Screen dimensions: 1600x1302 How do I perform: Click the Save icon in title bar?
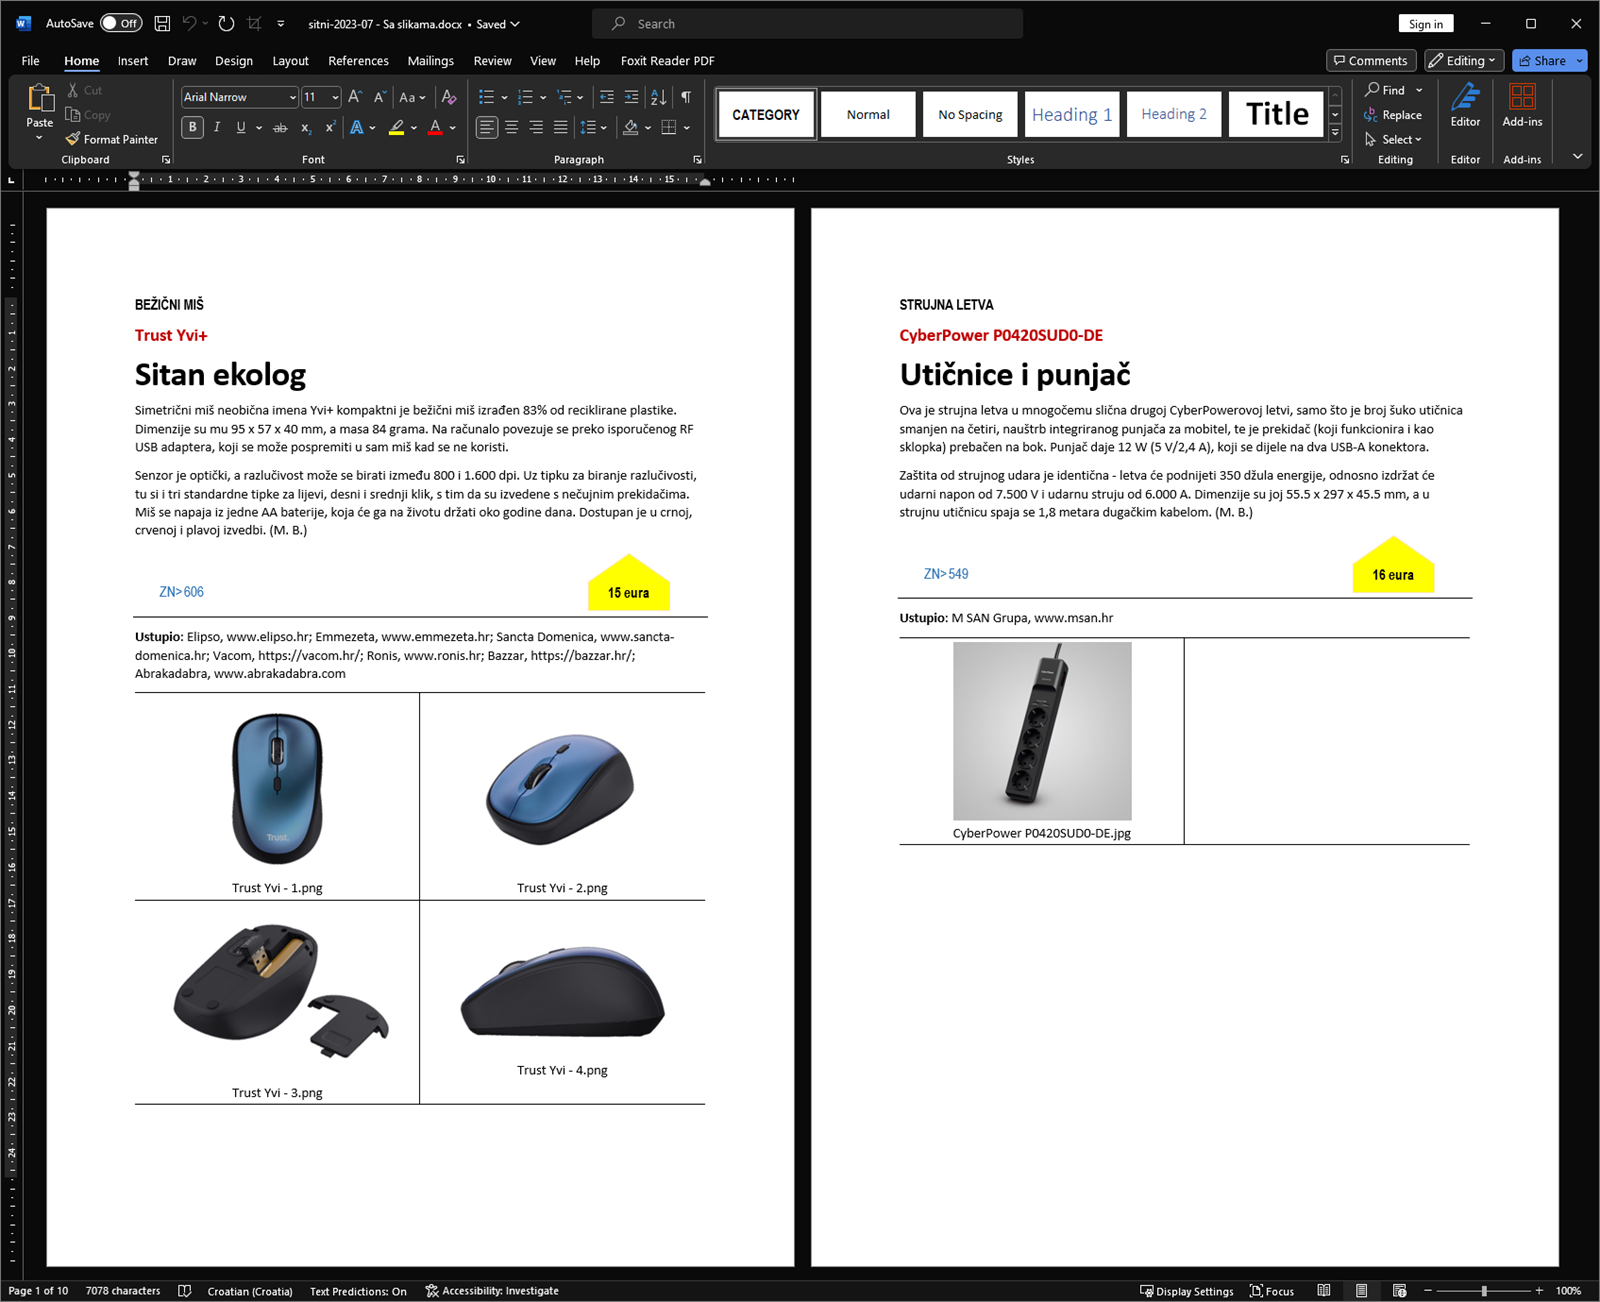(x=162, y=23)
